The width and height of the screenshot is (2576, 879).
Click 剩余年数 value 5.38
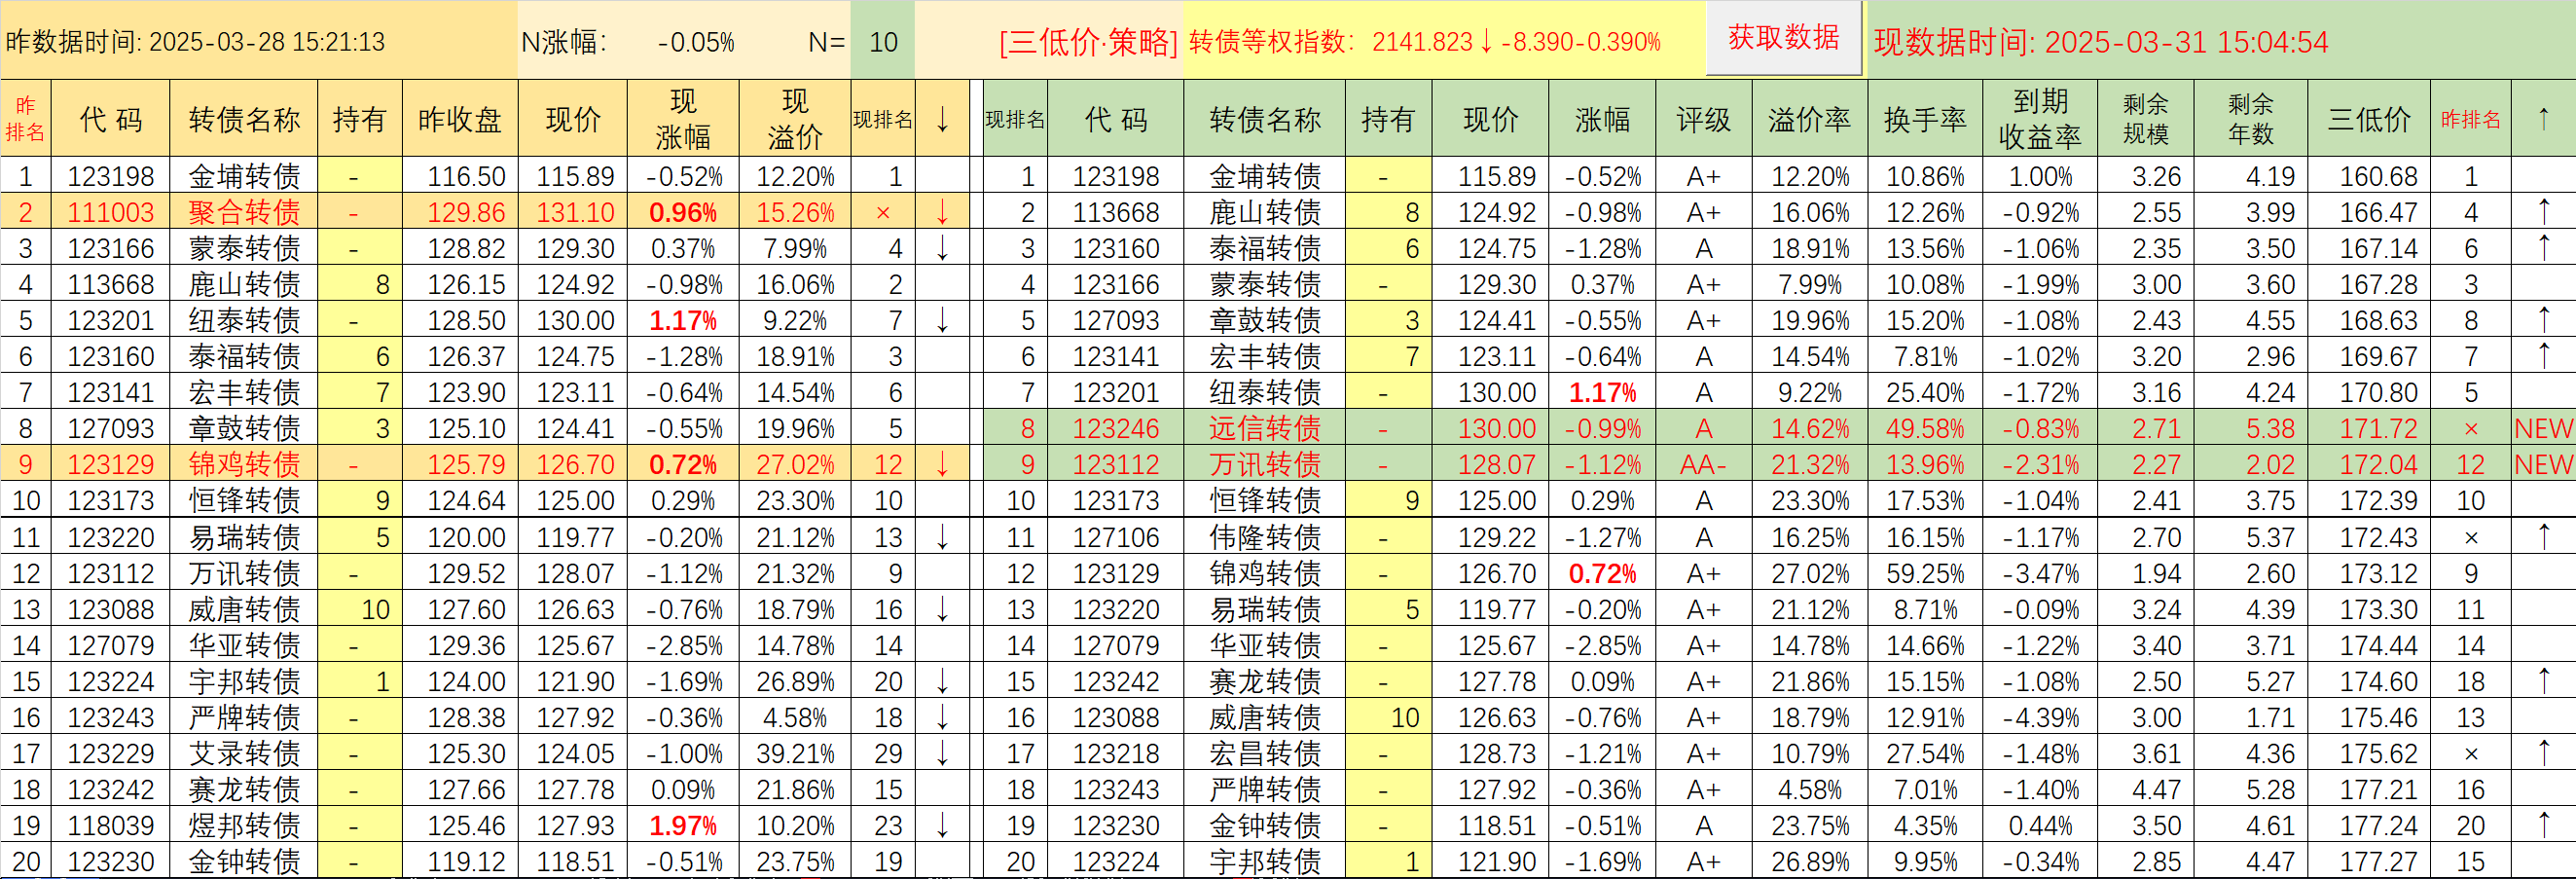tap(2270, 429)
